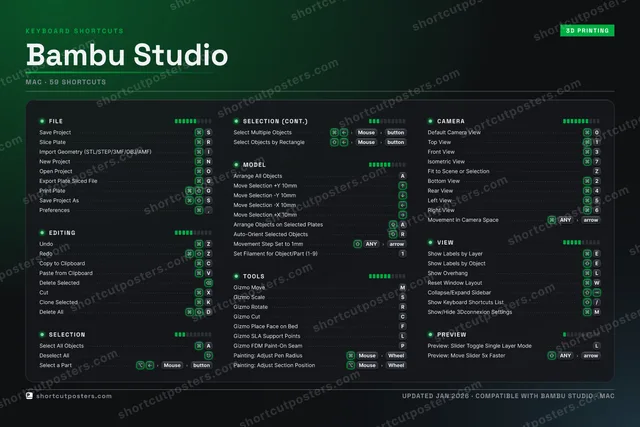The image size is (640, 427).
Task: Click the 'Export Plate Sliced File' text
Action: [68, 181]
